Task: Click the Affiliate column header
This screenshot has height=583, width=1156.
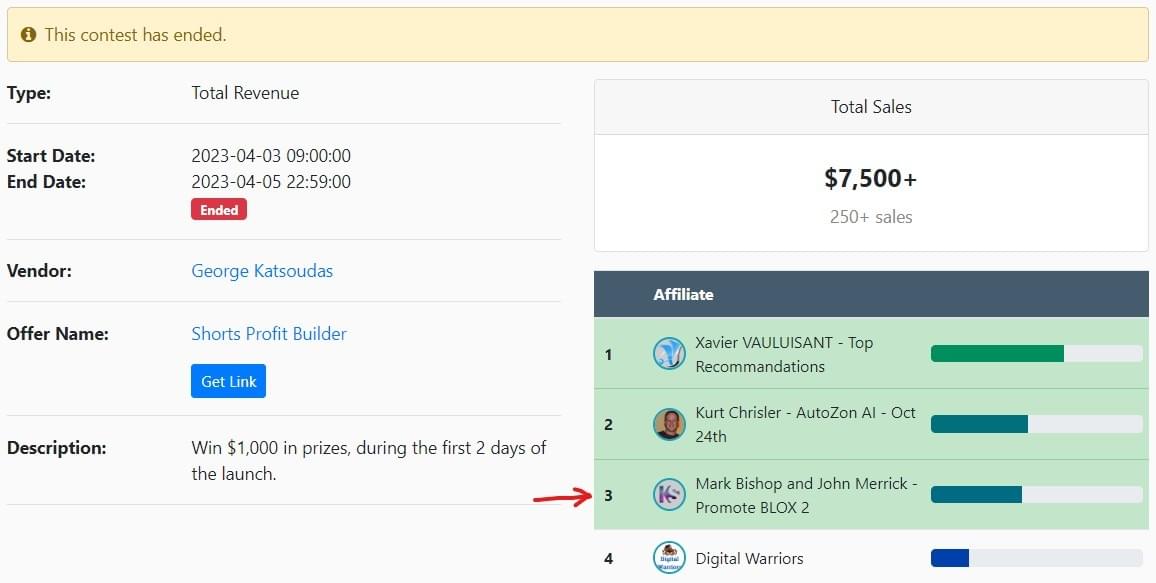Action: pyautogui.click(x=684, y=294)
